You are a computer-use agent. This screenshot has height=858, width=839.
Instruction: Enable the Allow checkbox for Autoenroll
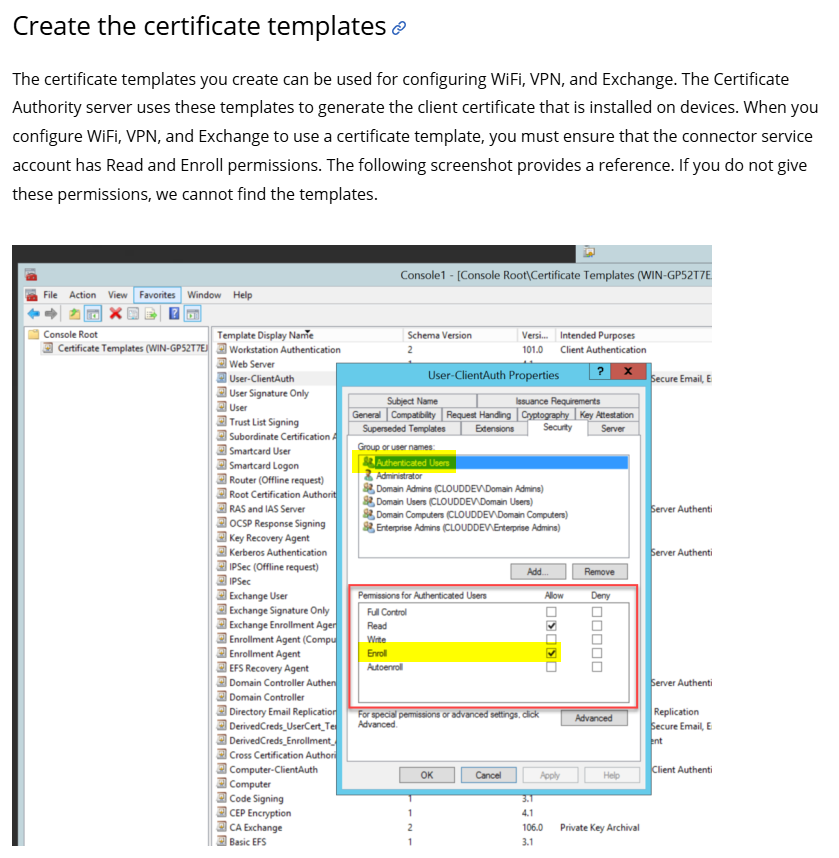pyautogui.click(x=550, y=667)
